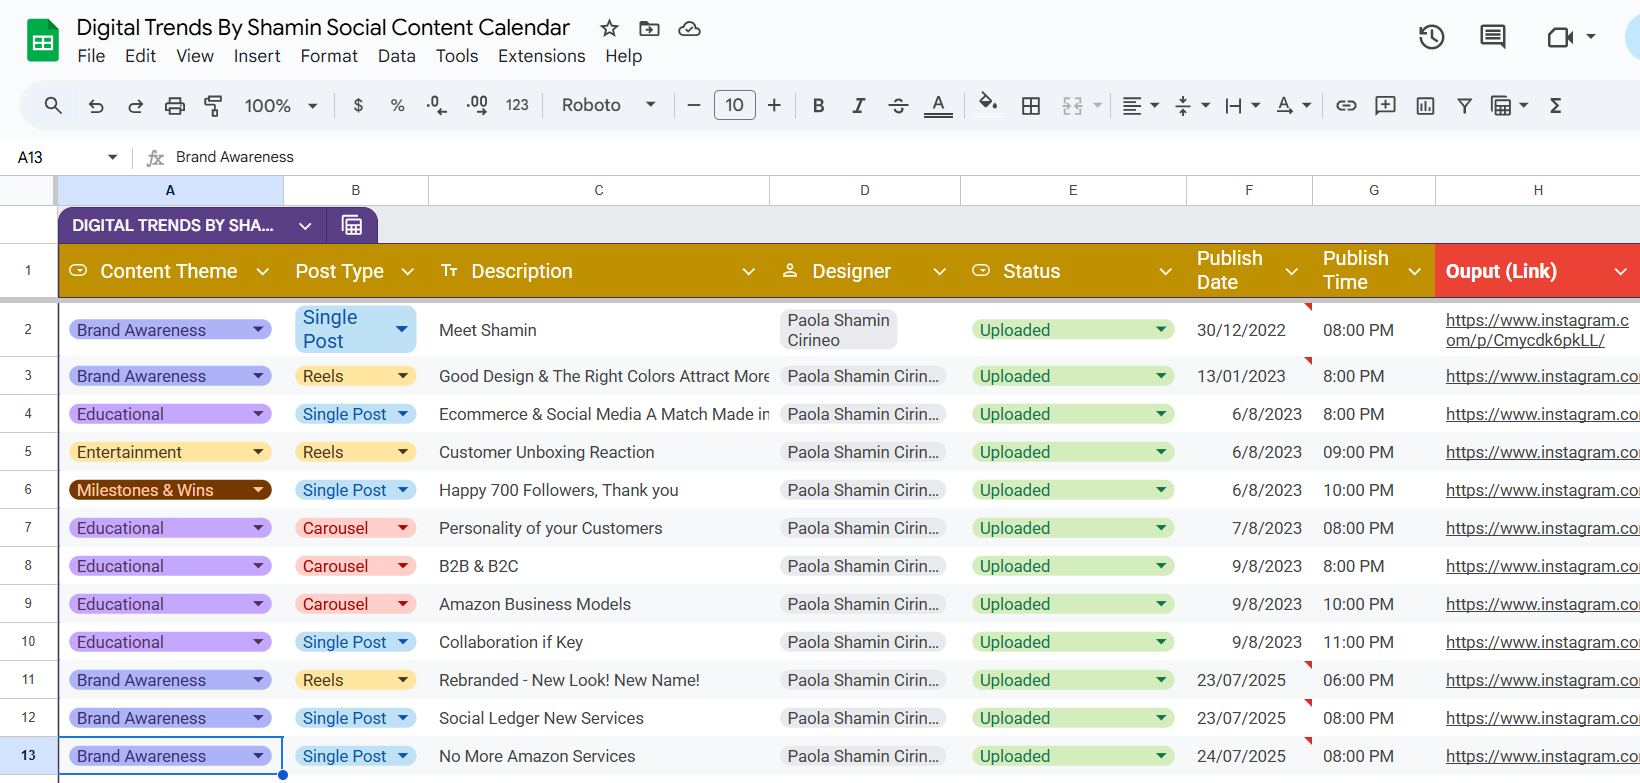Click the Functions sigma icon
This screenshot has height=783, width=1640.
pyautogui.click(x=1555, y=105)
